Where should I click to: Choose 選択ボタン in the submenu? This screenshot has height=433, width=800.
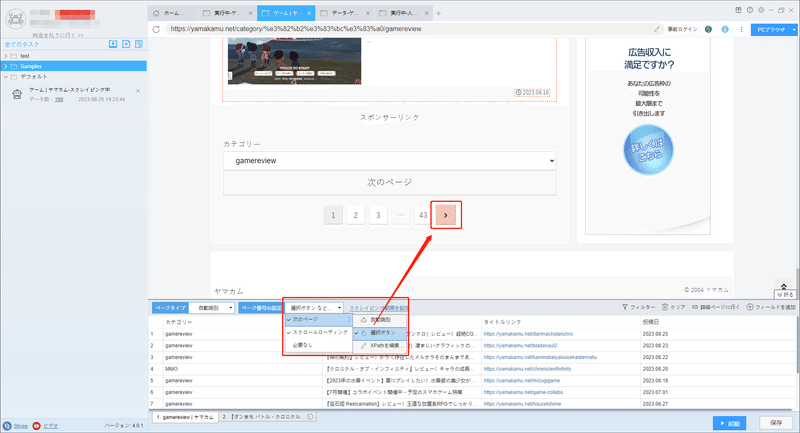(380, 333)
